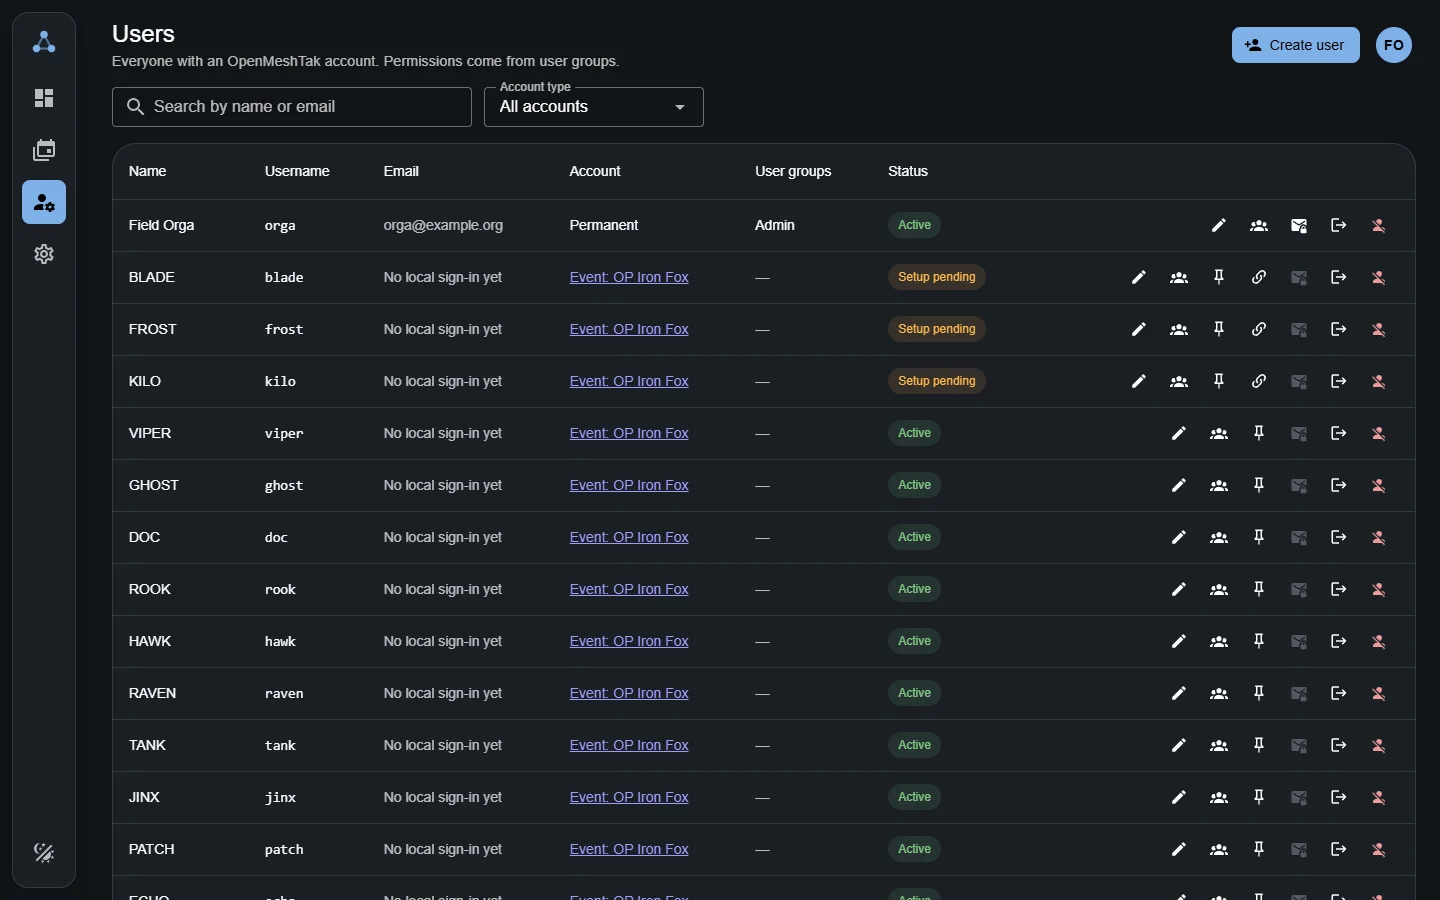This screenshot has width=1440, height=900.
Task: Open the Event: OP Iron Fox link for VIPER
Action: click(x=629, y=434)
